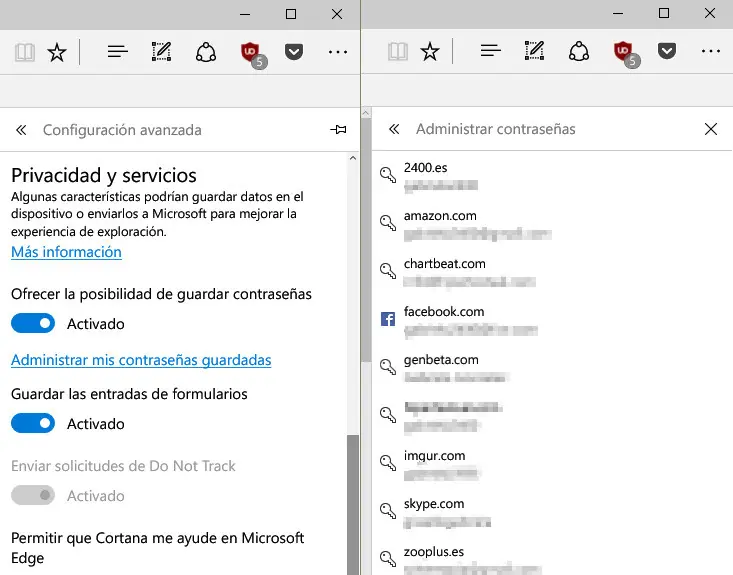Open Web Note tool in right window
The width and height of the screenshot is (733, 575).
coord(534,50)
